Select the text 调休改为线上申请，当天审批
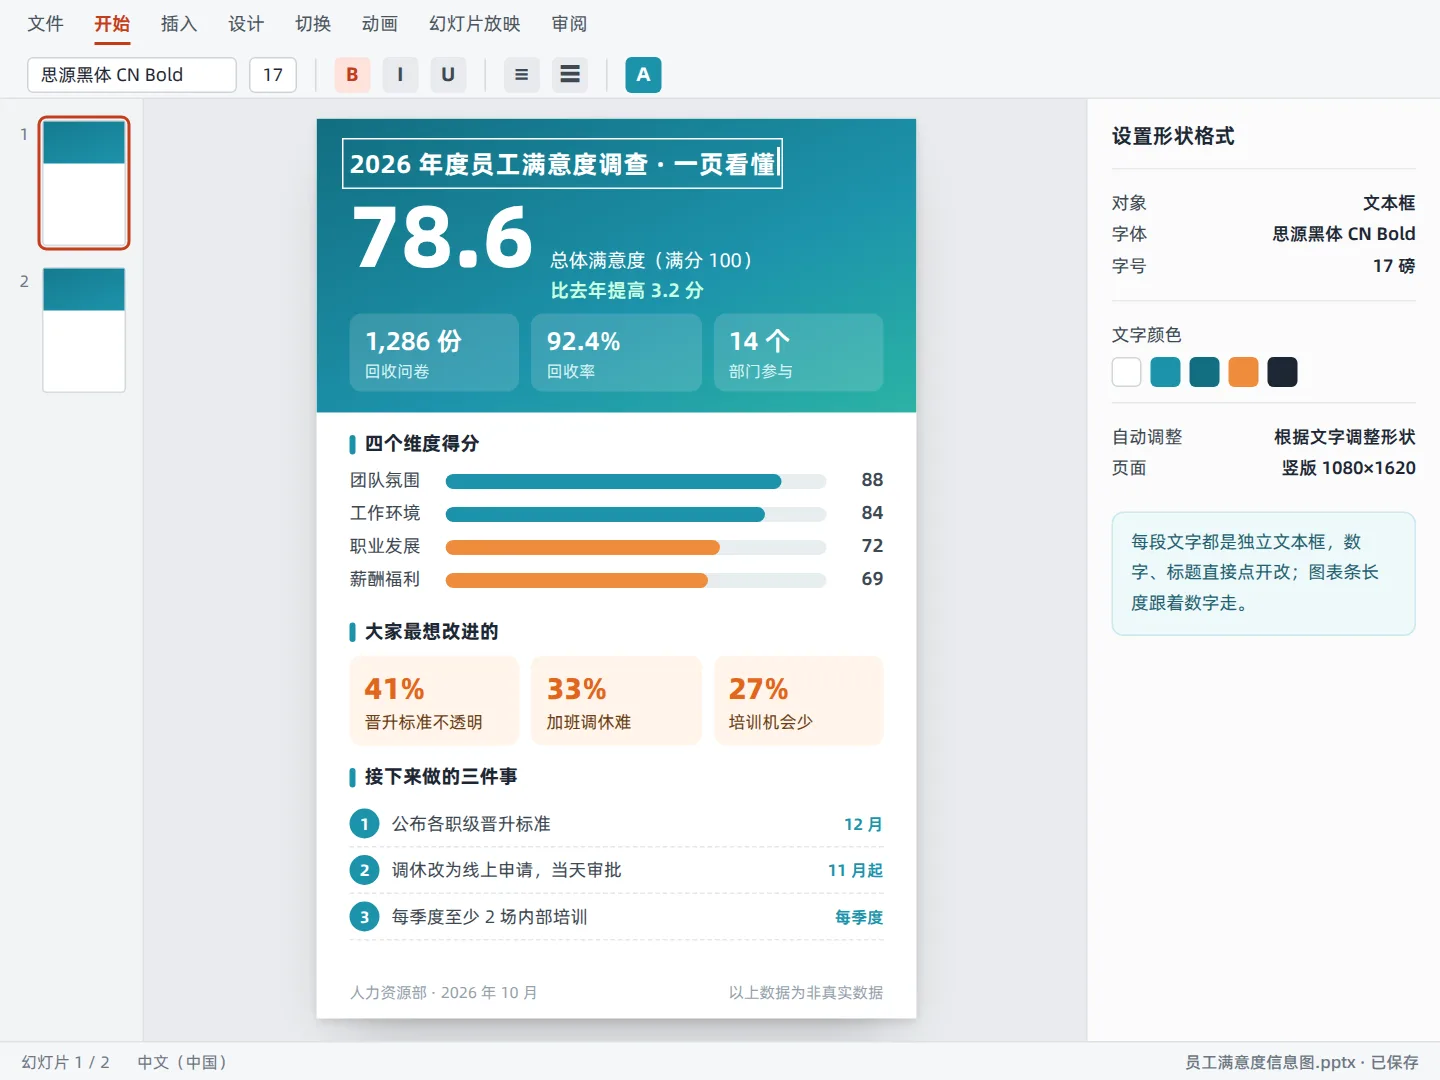 [x=507, y=870]
